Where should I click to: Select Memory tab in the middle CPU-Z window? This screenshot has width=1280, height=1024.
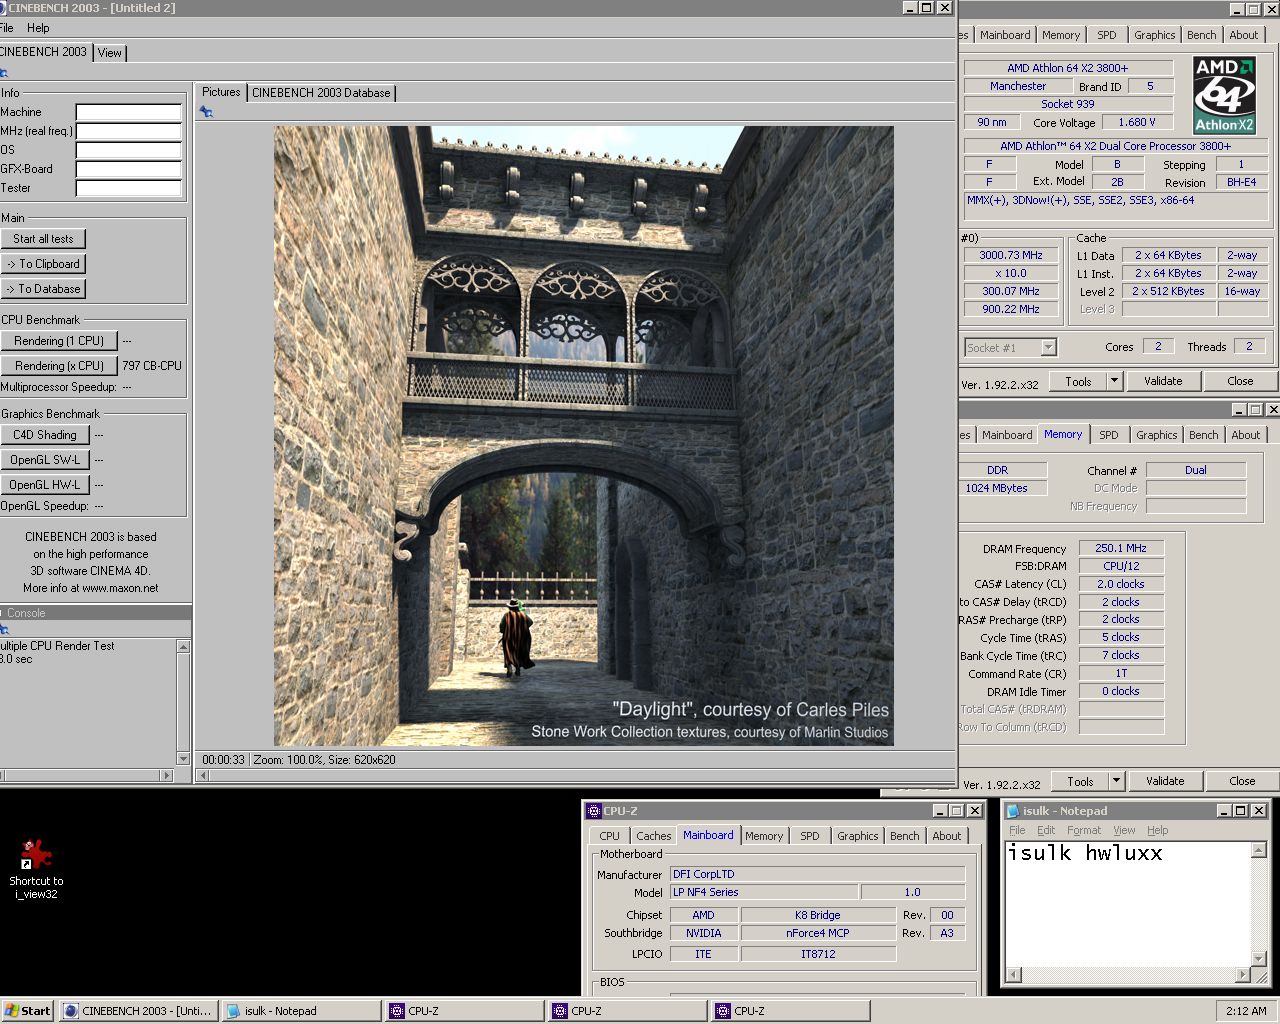1063,434
